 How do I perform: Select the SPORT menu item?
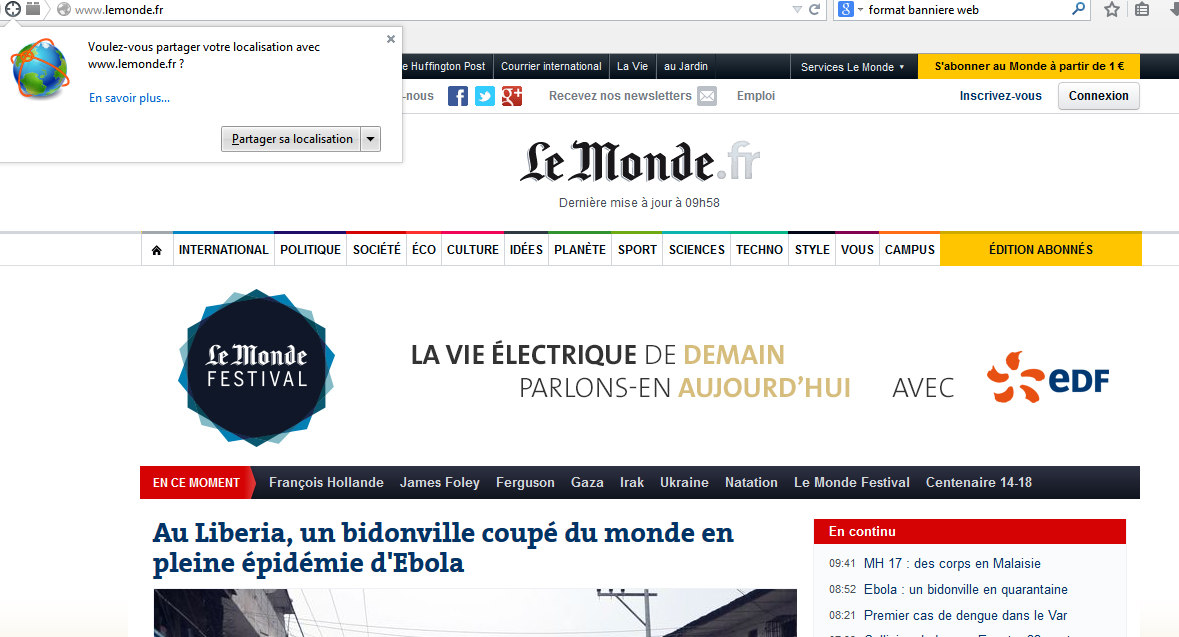pyautogui.click(x=638, y=250)
